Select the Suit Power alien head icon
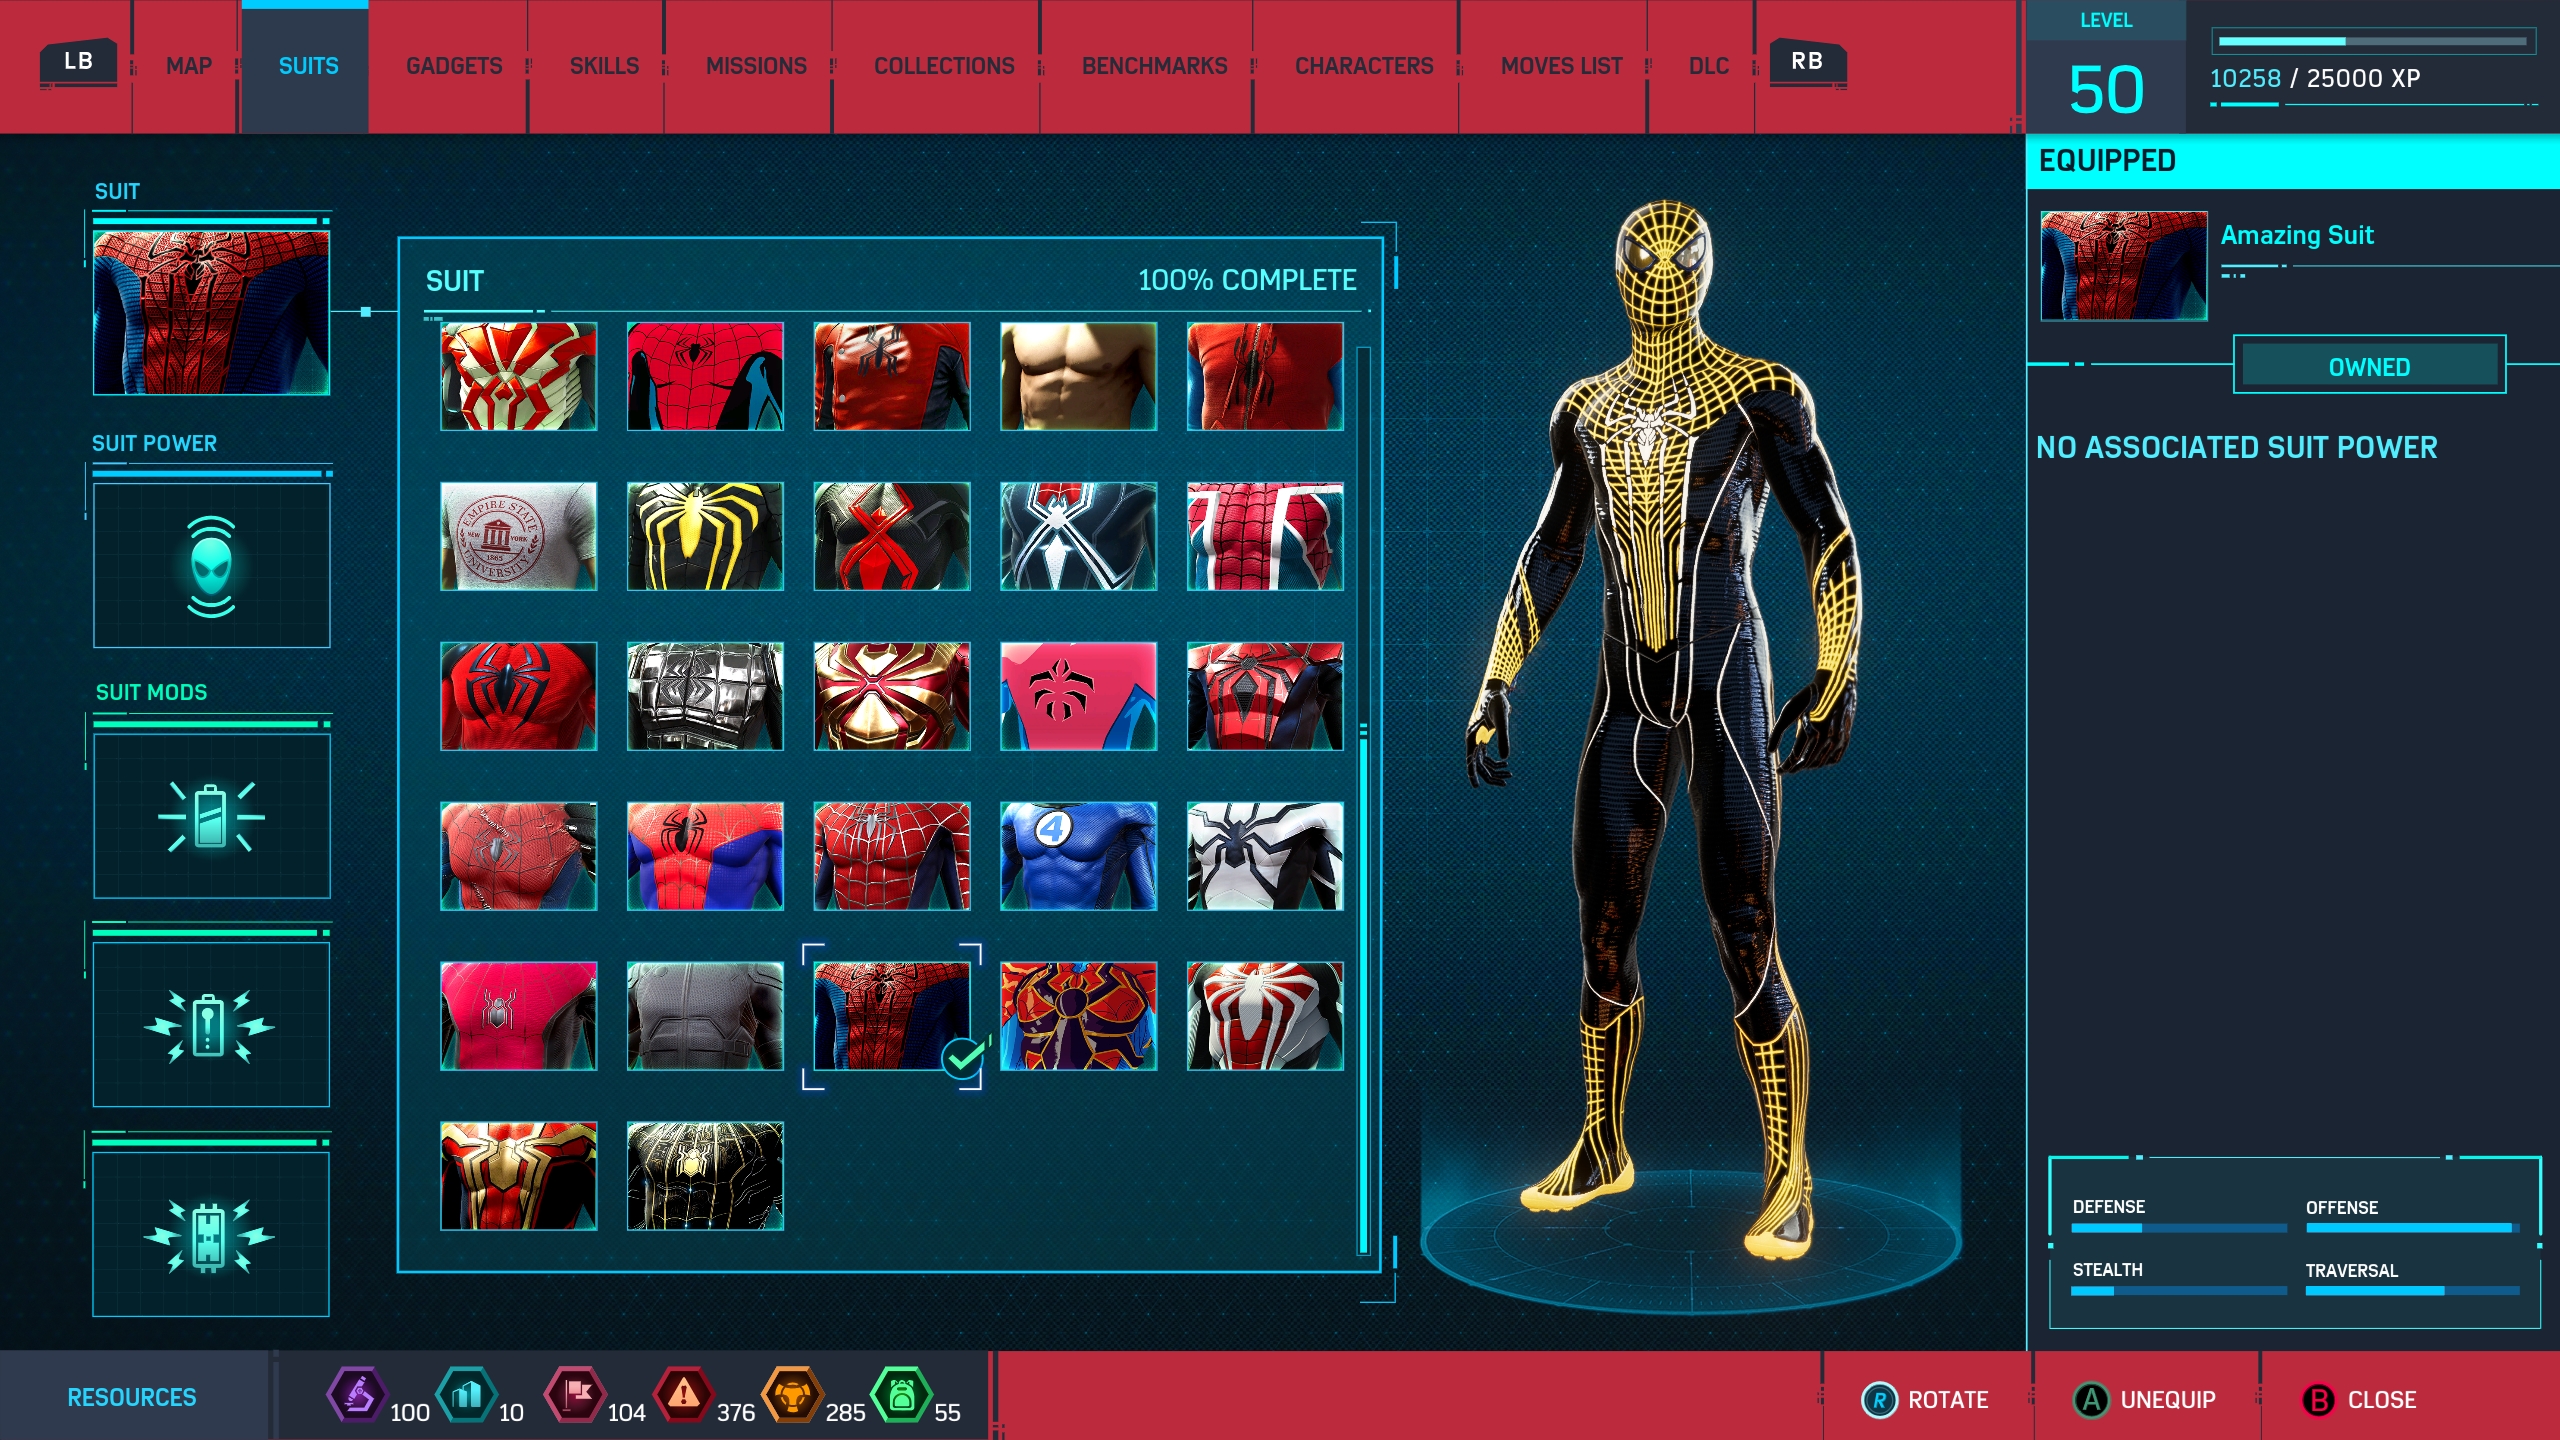2560x1440 pixels. click(x=211, y=566)
